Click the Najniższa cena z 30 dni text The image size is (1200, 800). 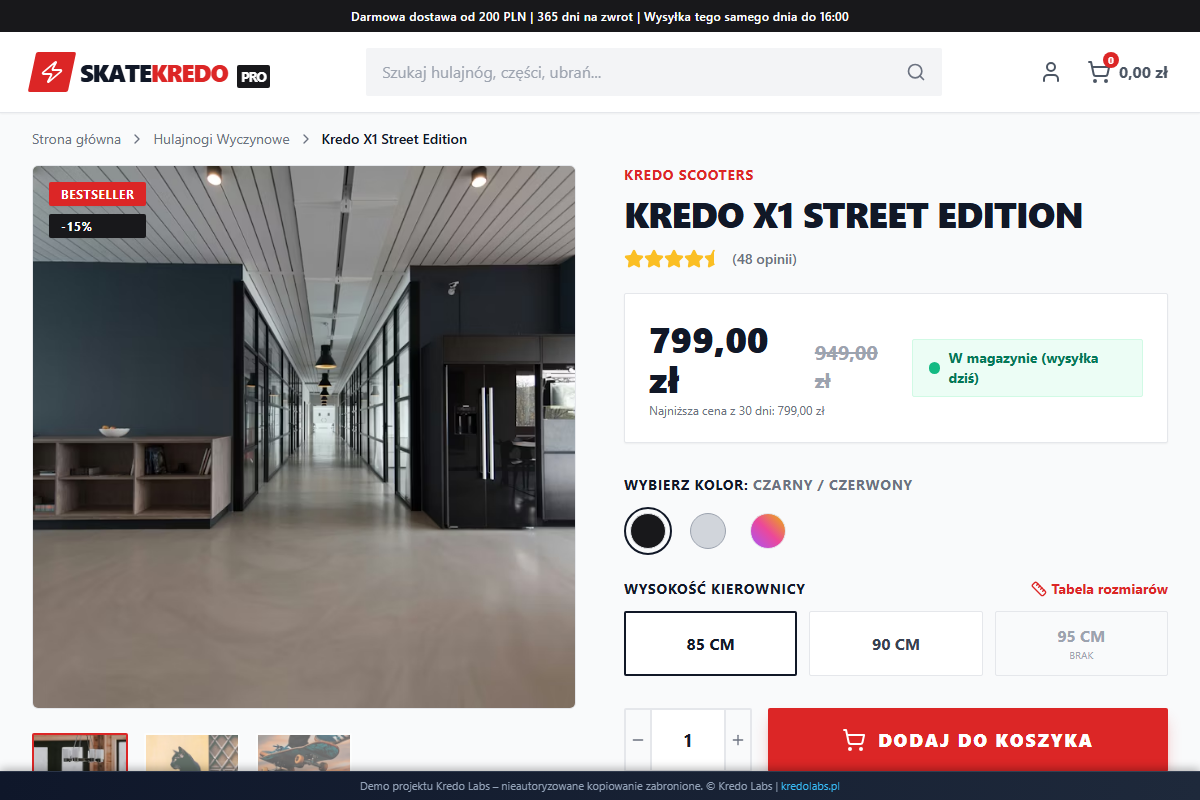click(x=736, y=410)
